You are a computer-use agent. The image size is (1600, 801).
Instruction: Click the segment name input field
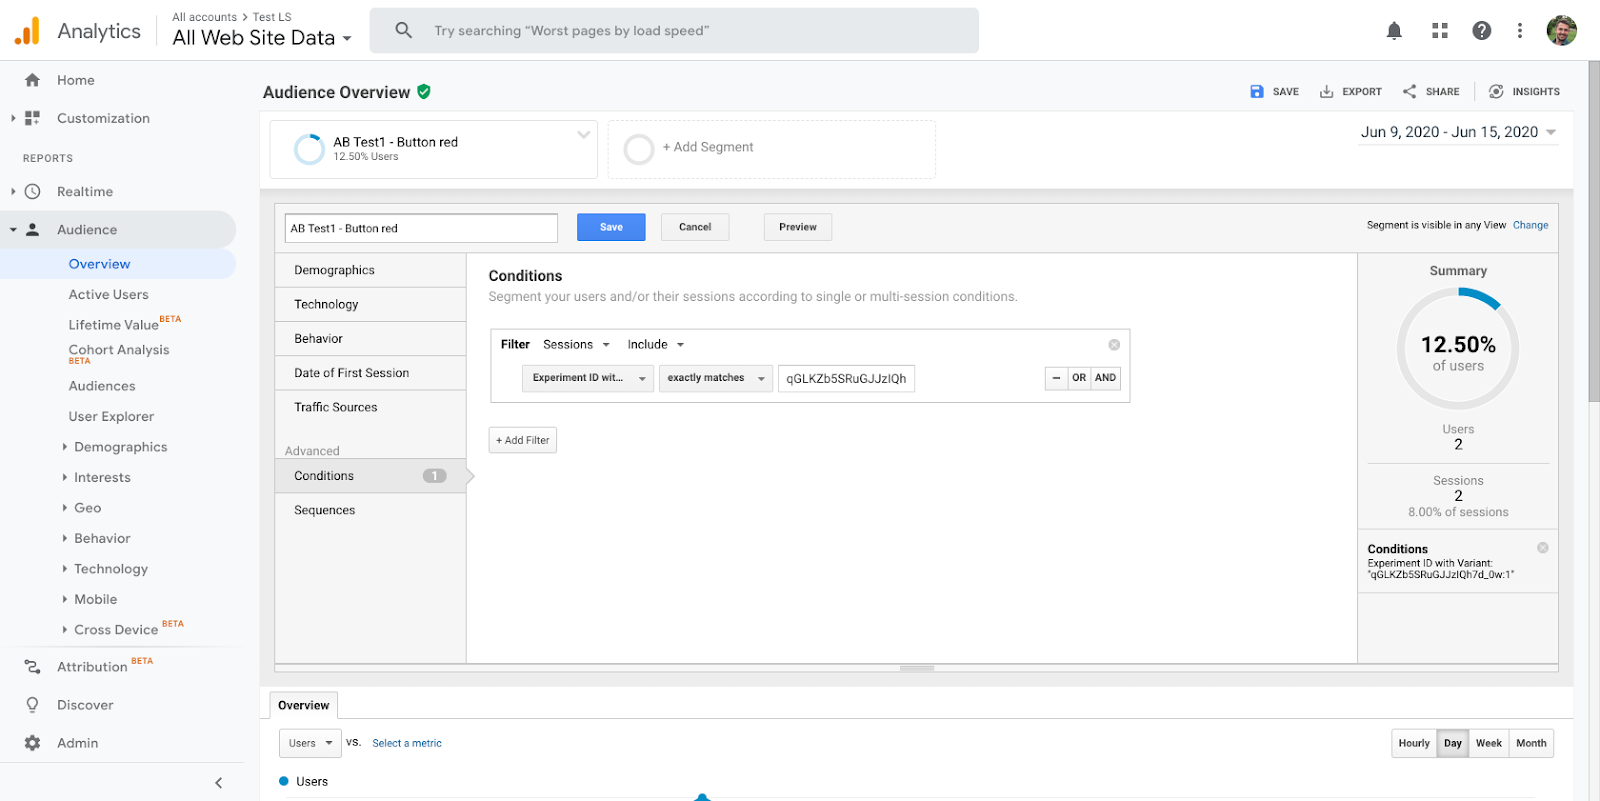click(x=421, y=228)
